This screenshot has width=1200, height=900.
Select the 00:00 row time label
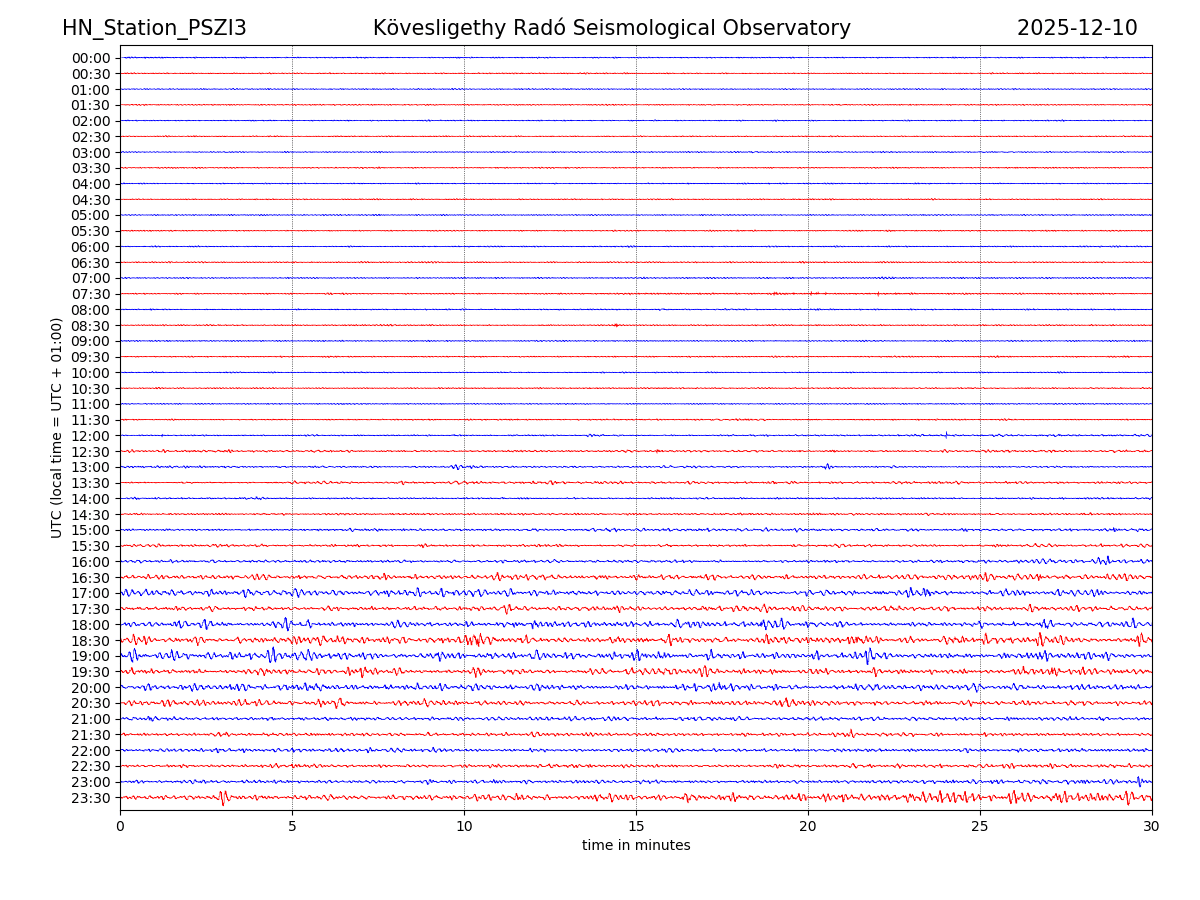click(x=90, y=58)
